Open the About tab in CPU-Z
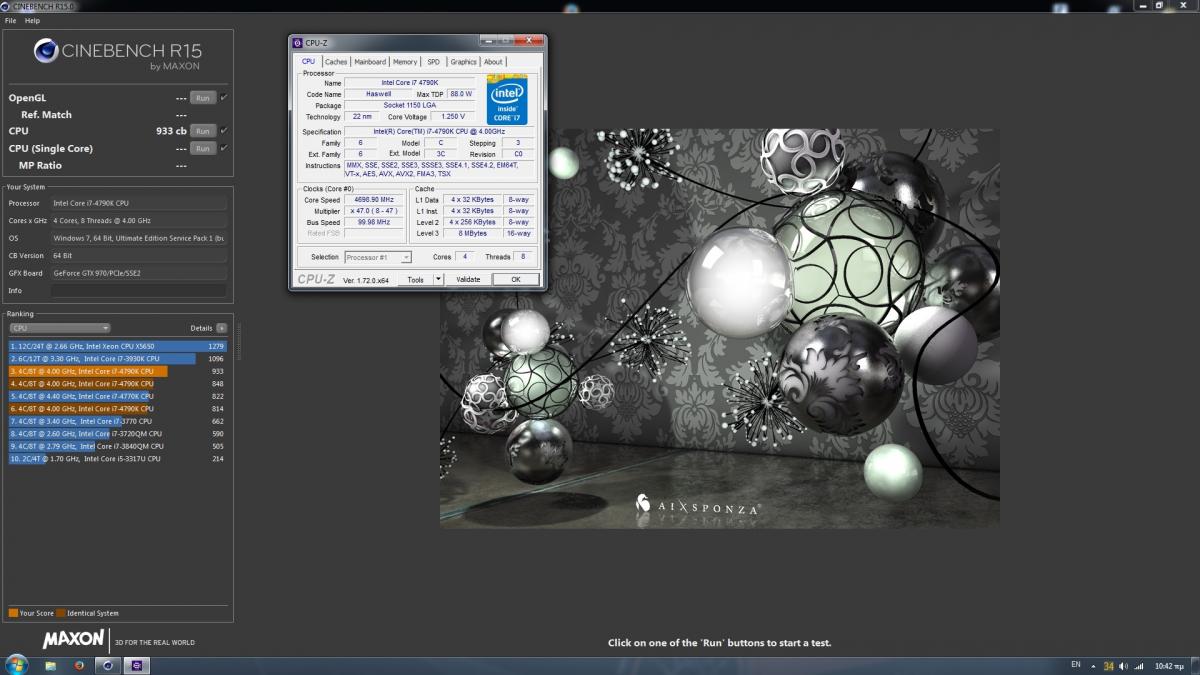The width and height of the screenshot is (1200, 675). pos(493,62)
